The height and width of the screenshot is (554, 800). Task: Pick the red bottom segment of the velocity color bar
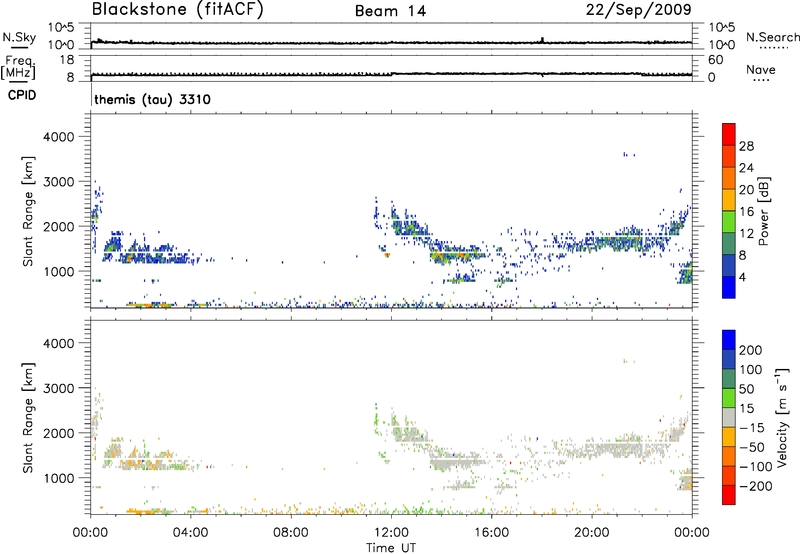point(729,495)
